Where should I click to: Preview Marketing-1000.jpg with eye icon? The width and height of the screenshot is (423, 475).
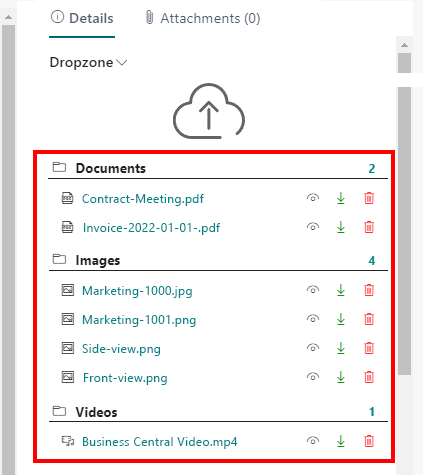313,290
